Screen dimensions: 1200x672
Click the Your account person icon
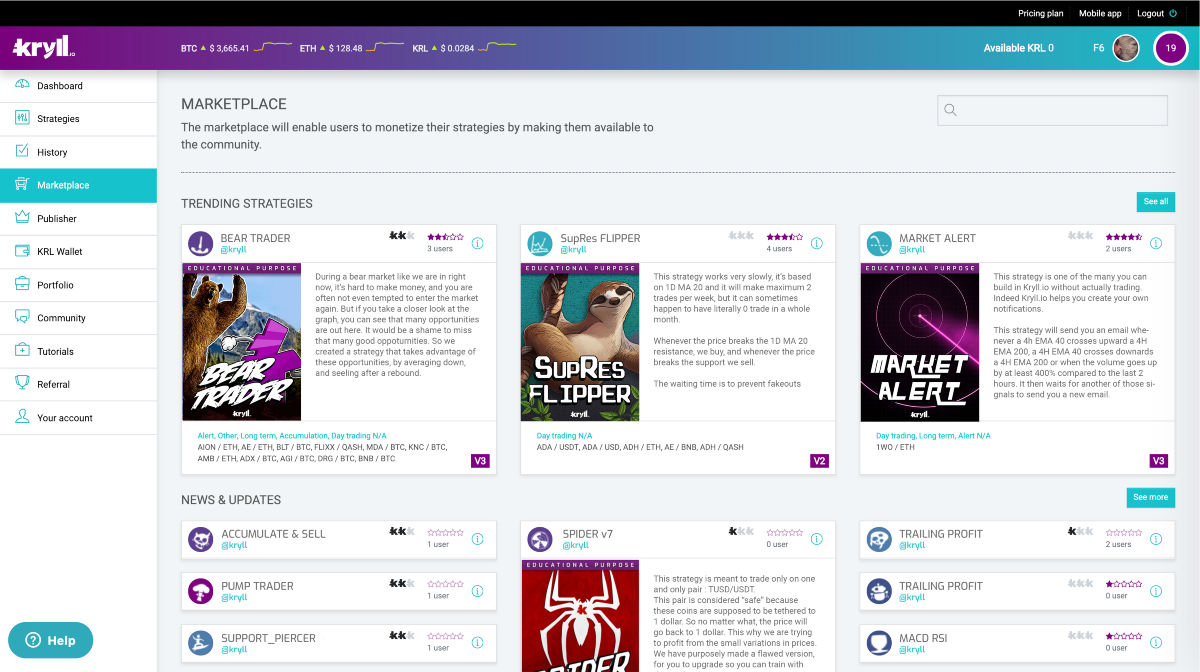point(22,416)
